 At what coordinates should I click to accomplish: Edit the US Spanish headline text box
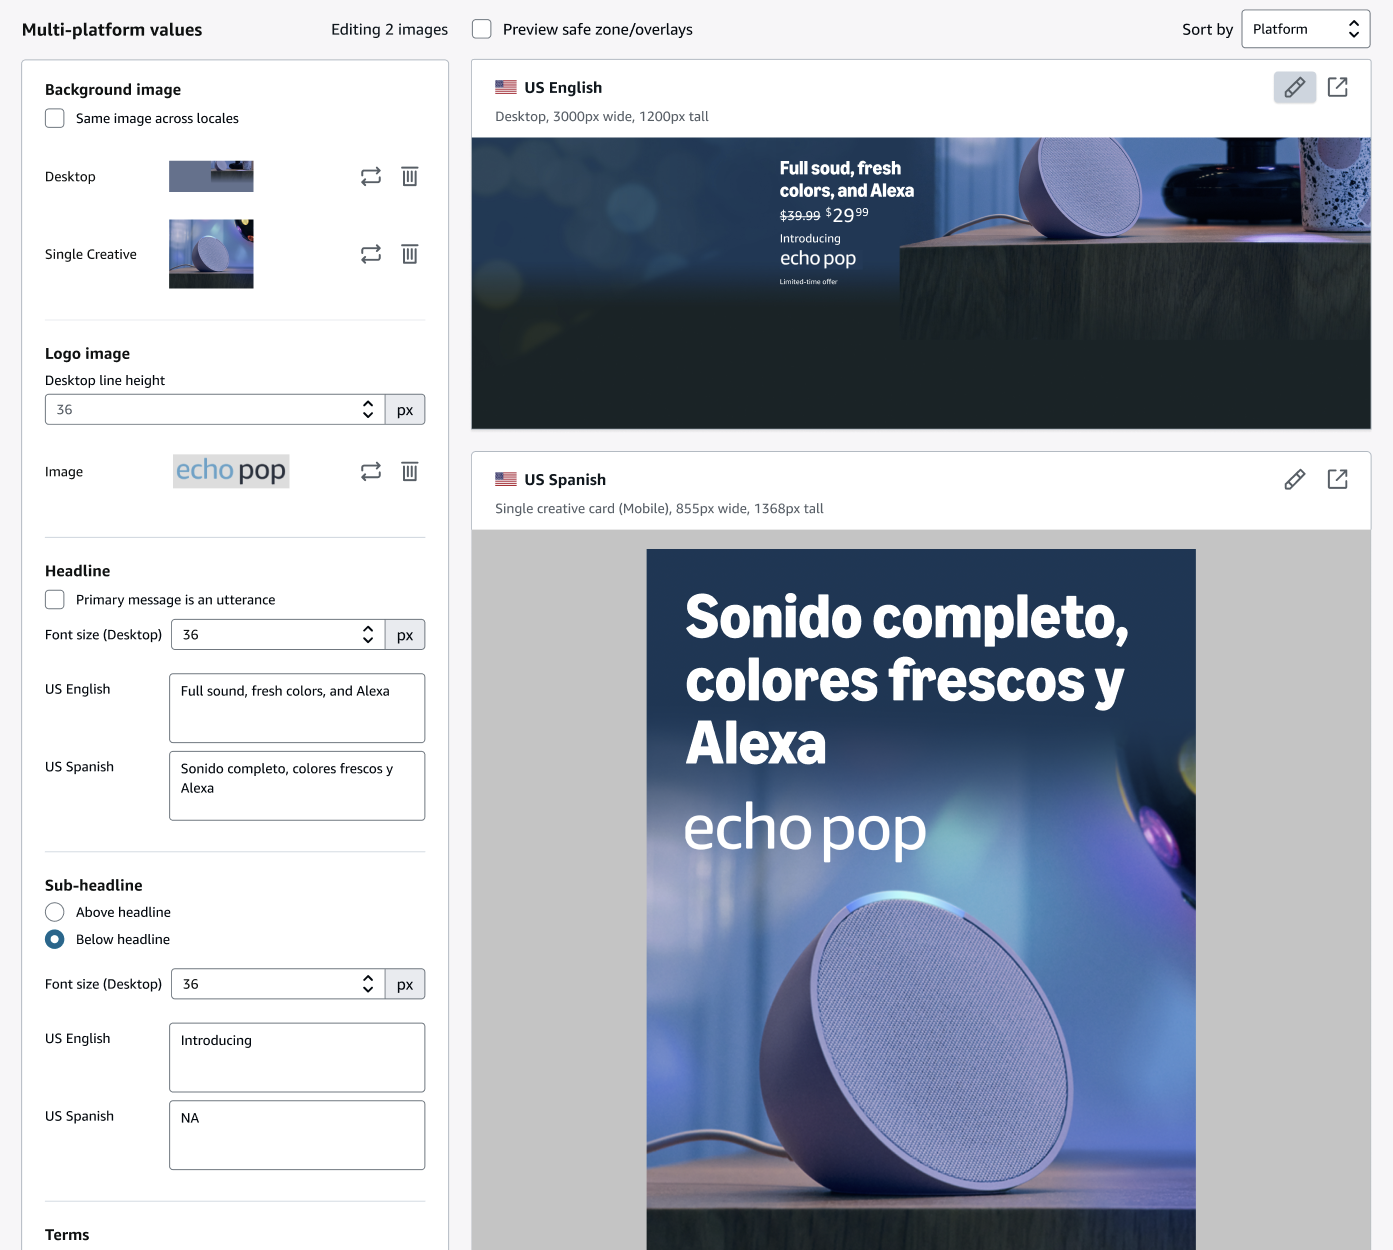pos(297,786)
